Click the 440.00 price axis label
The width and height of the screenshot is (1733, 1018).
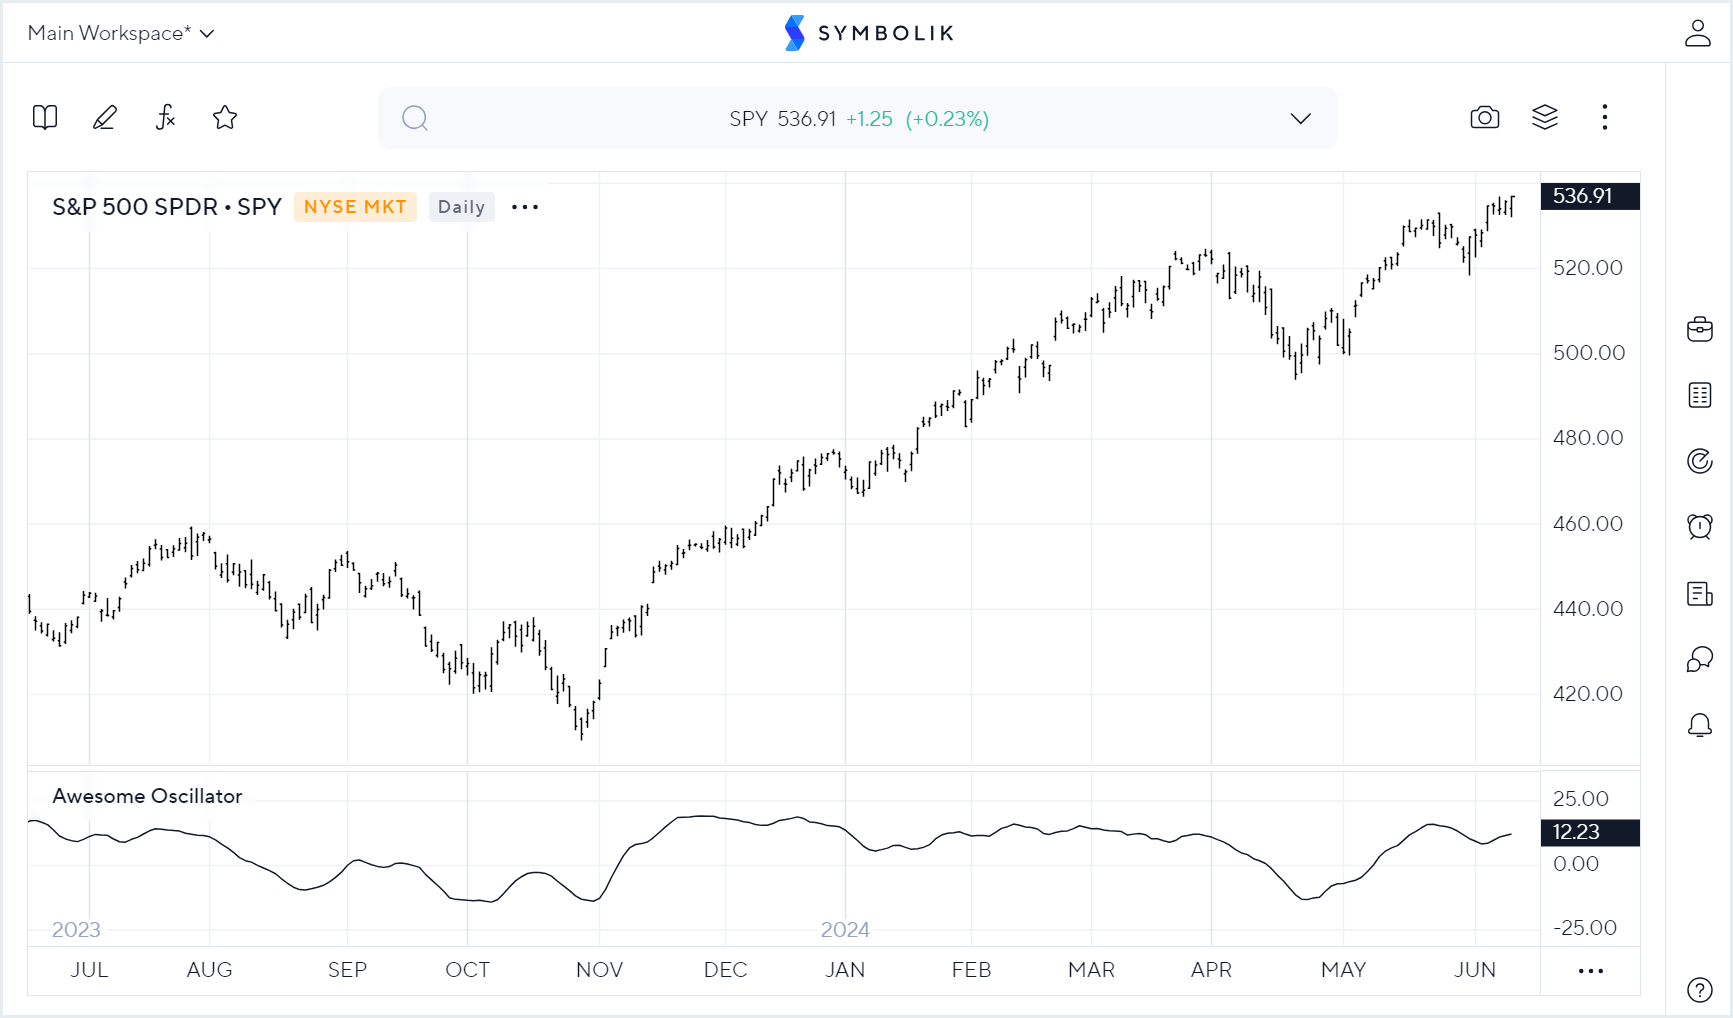[x=1588, y=609]
